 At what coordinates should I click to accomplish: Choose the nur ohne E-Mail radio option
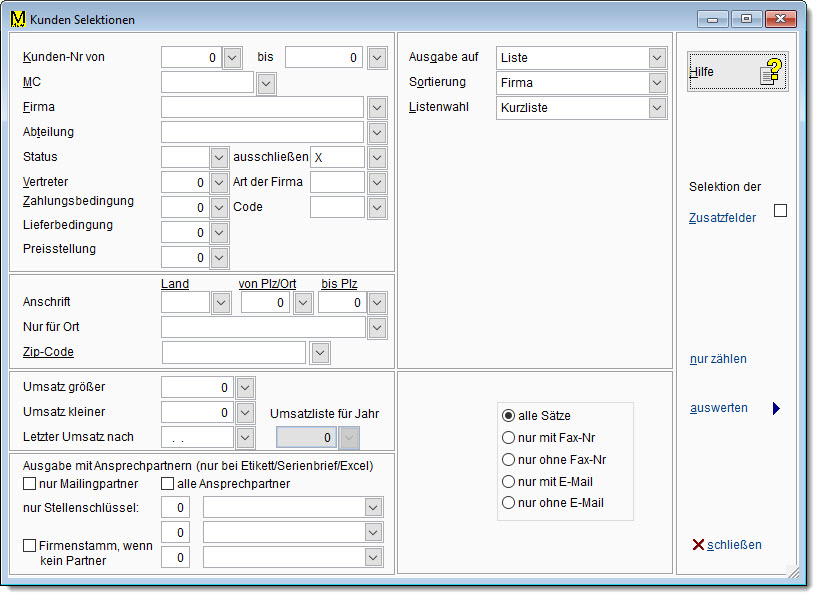[x=508, y=503]
